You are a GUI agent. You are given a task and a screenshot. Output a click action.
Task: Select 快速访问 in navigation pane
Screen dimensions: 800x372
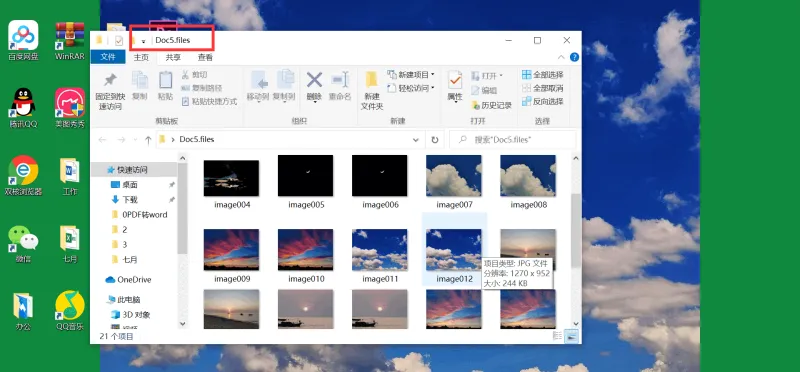tap(134, 169)
